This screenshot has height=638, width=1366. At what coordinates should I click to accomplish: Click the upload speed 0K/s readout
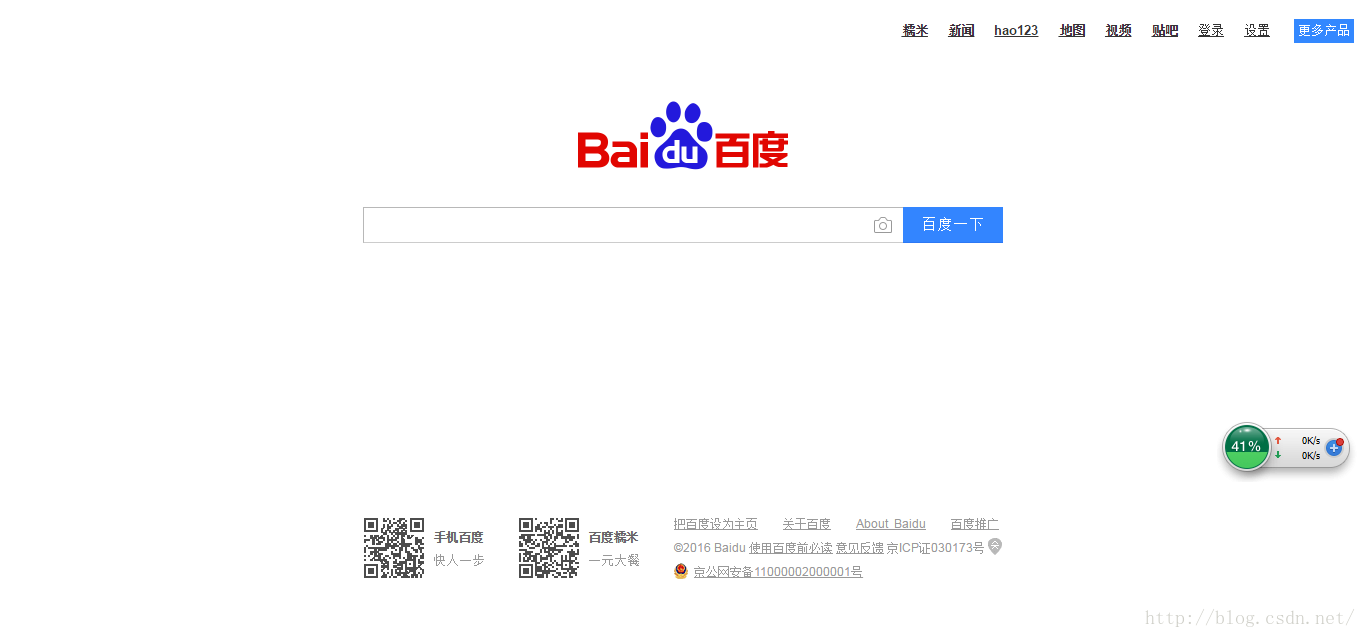pyautogui.click(x=1311, y=440)
